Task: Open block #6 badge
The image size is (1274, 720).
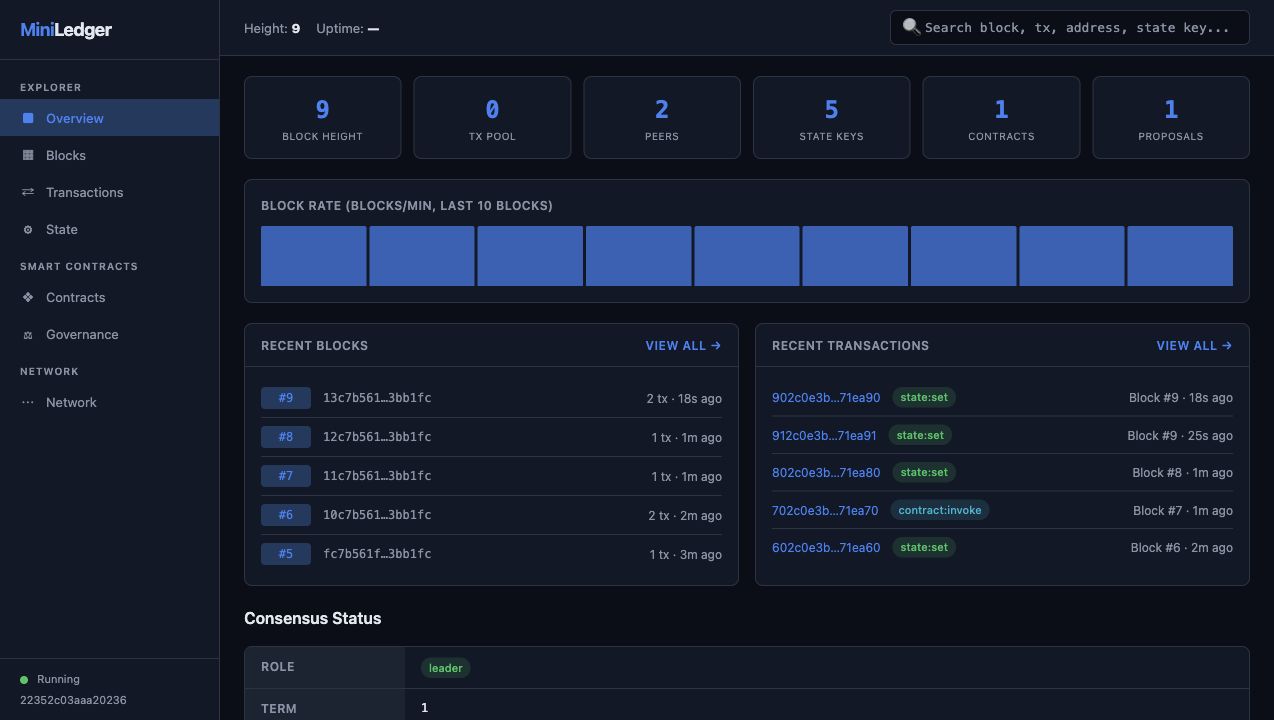Action: click(286, 515)
